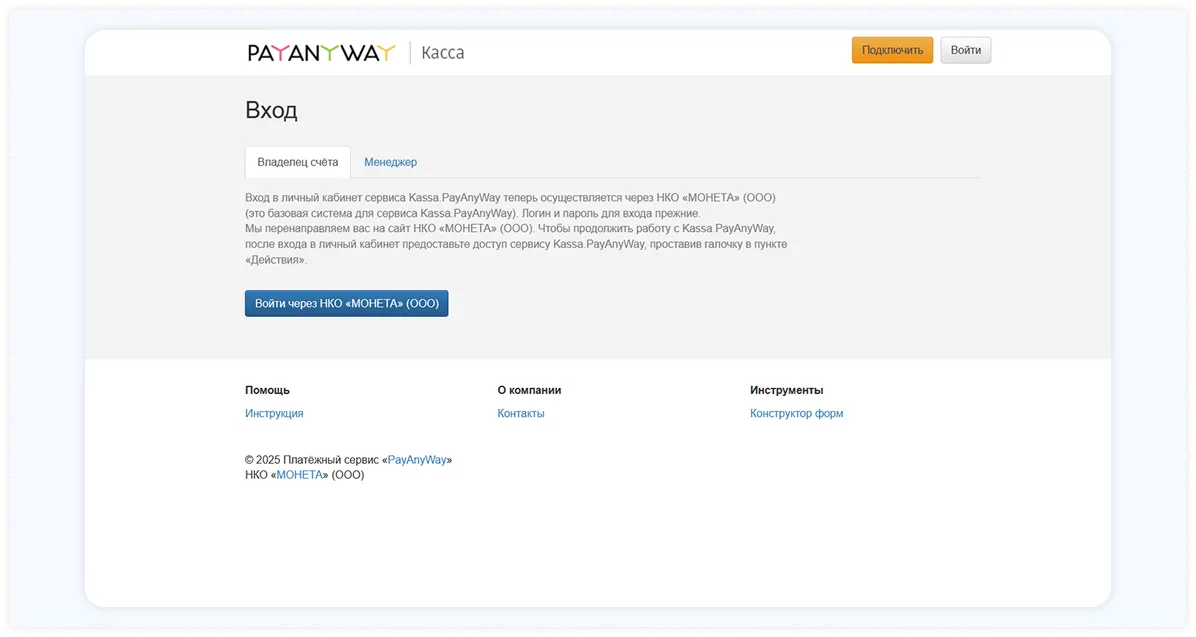Viewport: 1196px width, 637px height.
Task: Open the Контакты link
Action: (521, 413)
